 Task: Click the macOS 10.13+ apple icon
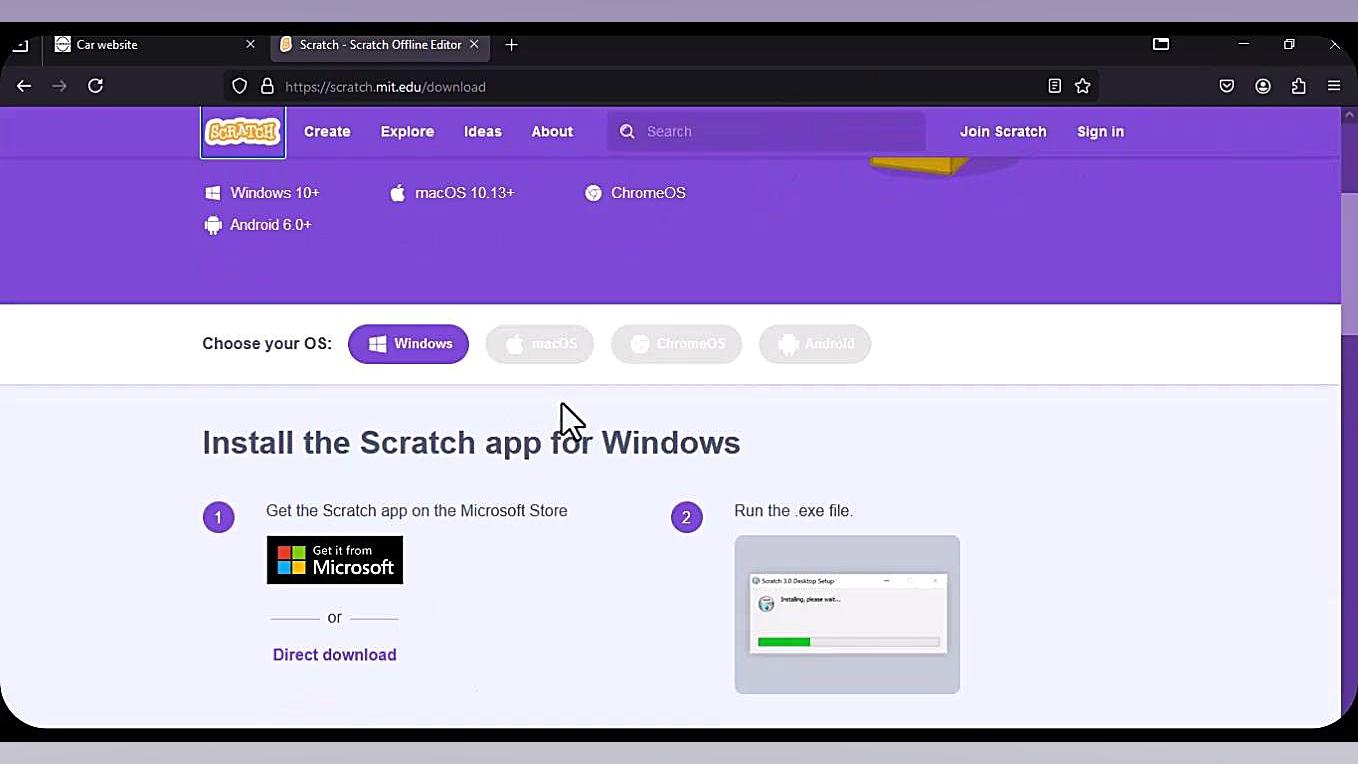tap(398, 193)
